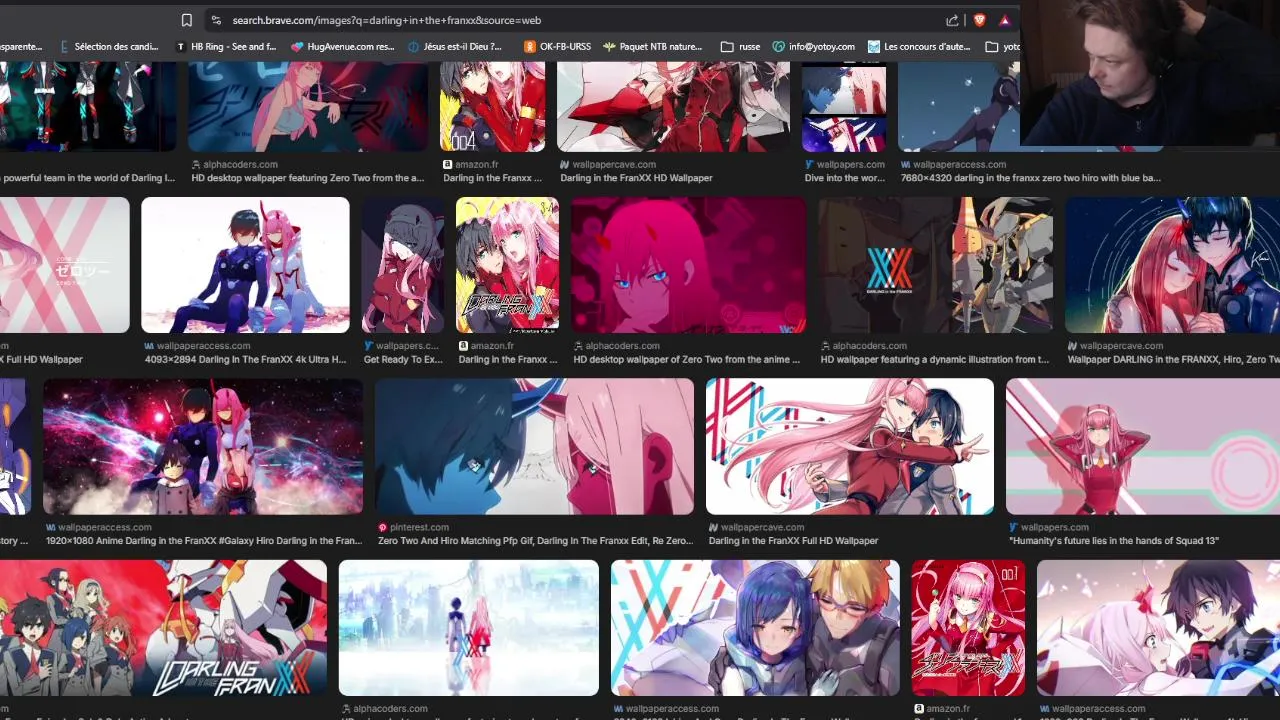Click wallpaperaccess.com source above the Galaxy caption
Screen dimensions: 1280x720
click(x=104, y=527)
